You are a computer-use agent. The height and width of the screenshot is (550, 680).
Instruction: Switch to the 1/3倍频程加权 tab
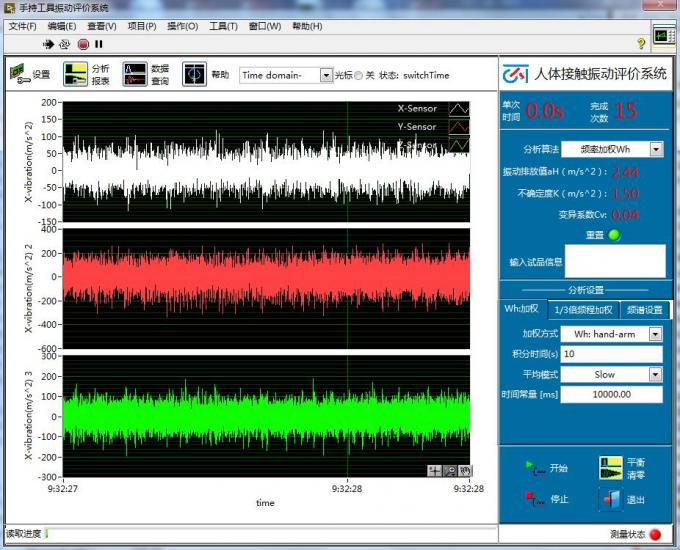(x=584, y=309)
